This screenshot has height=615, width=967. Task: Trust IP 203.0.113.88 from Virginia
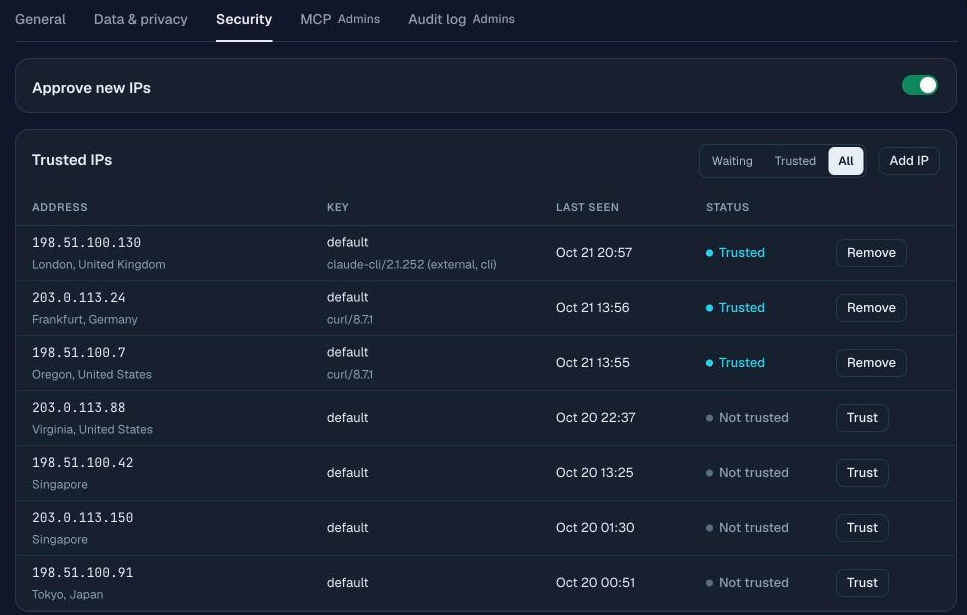(862, 418)
